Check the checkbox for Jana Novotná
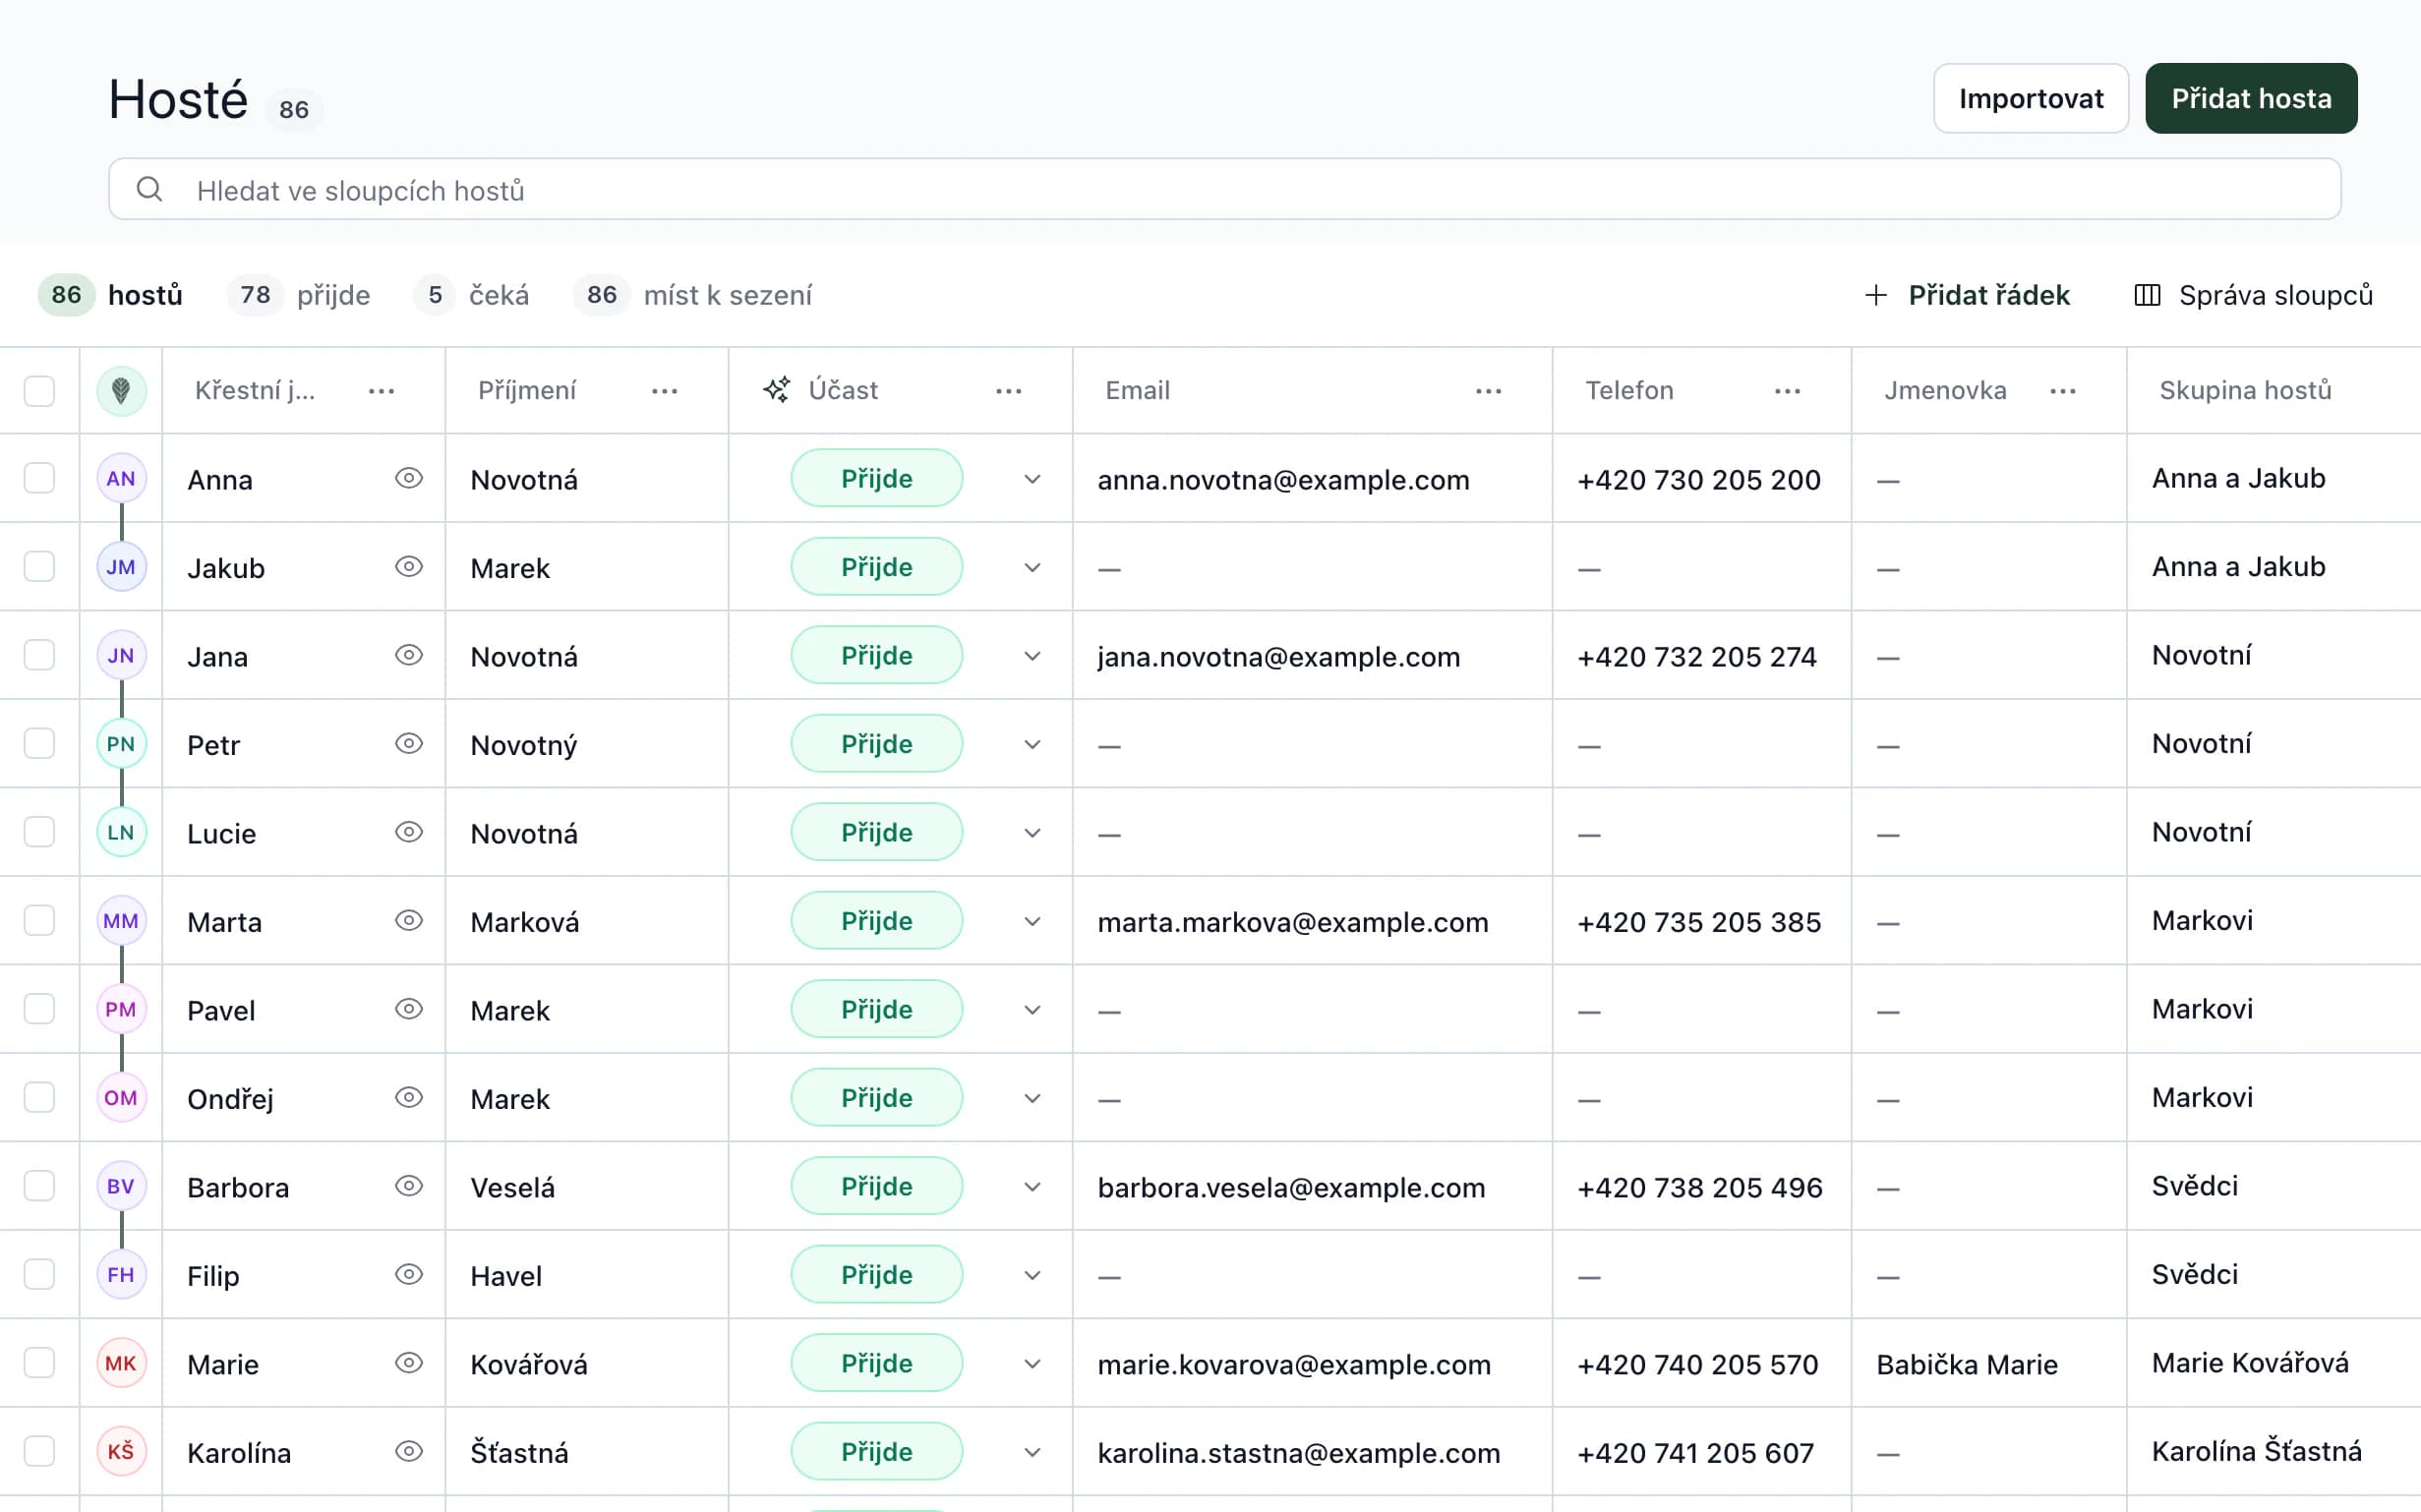The image size is (2421, 1512). pos(39,655)
